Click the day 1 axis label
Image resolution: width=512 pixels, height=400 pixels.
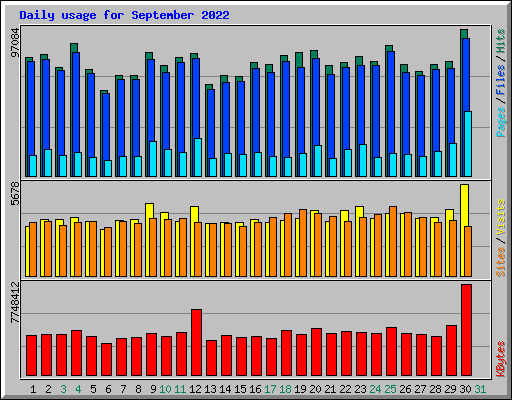click(x=33, y=389)
